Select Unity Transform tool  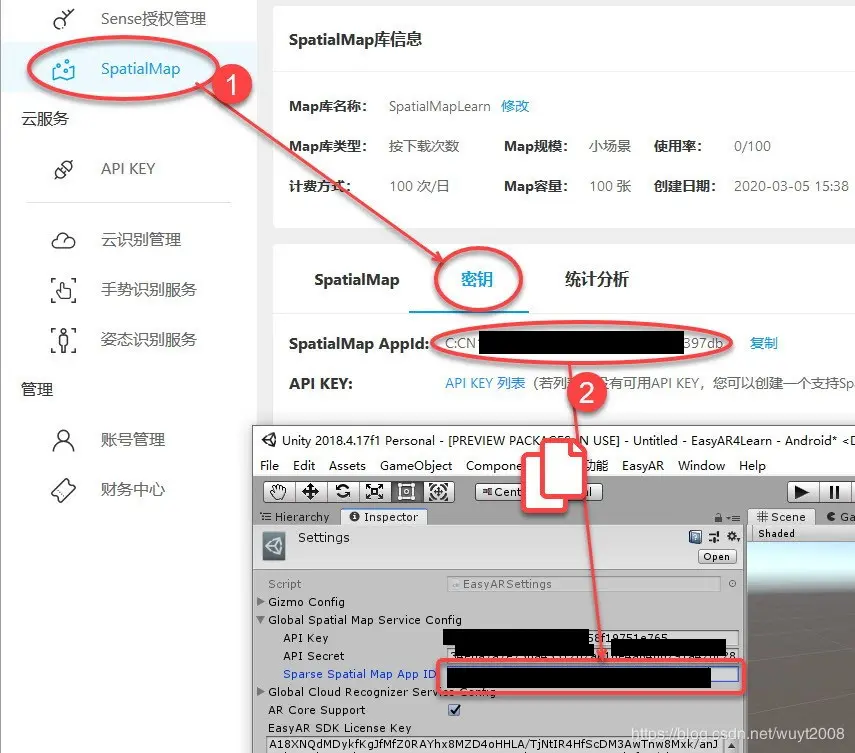point(438,492)
